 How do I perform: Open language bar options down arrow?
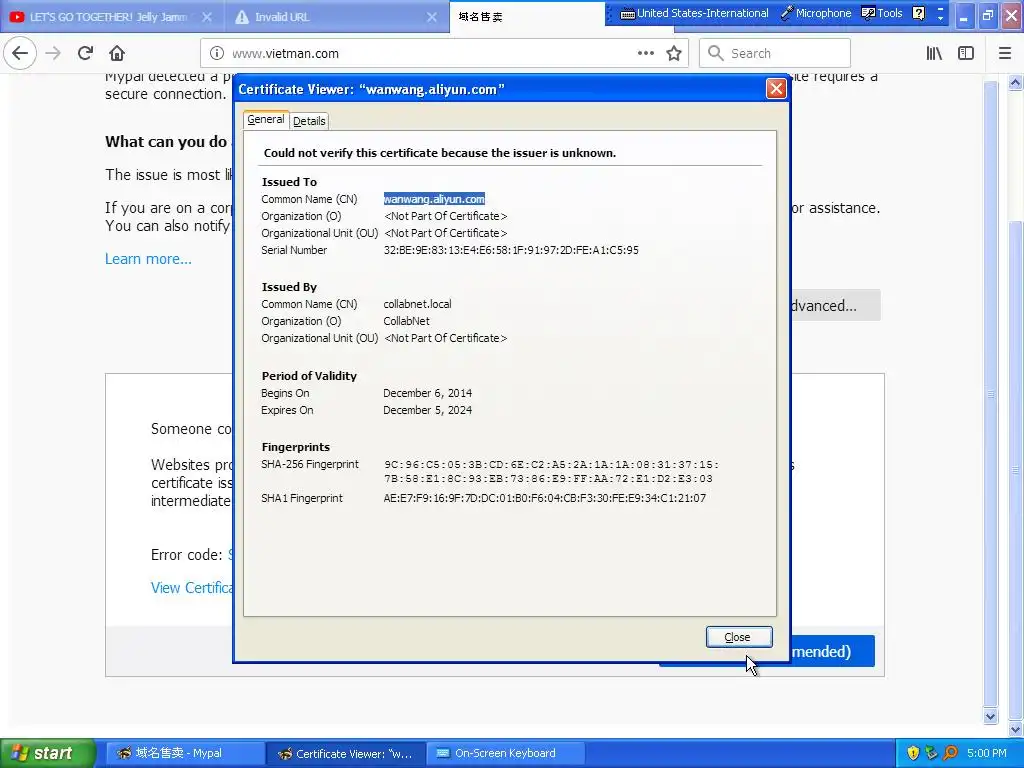pyautogui.click(x=940, y=18)
